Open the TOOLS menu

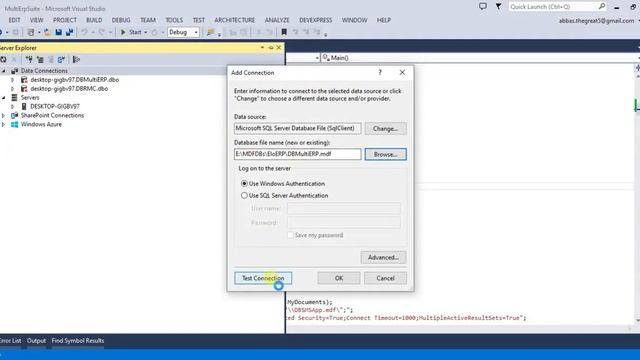click(174, 20)
